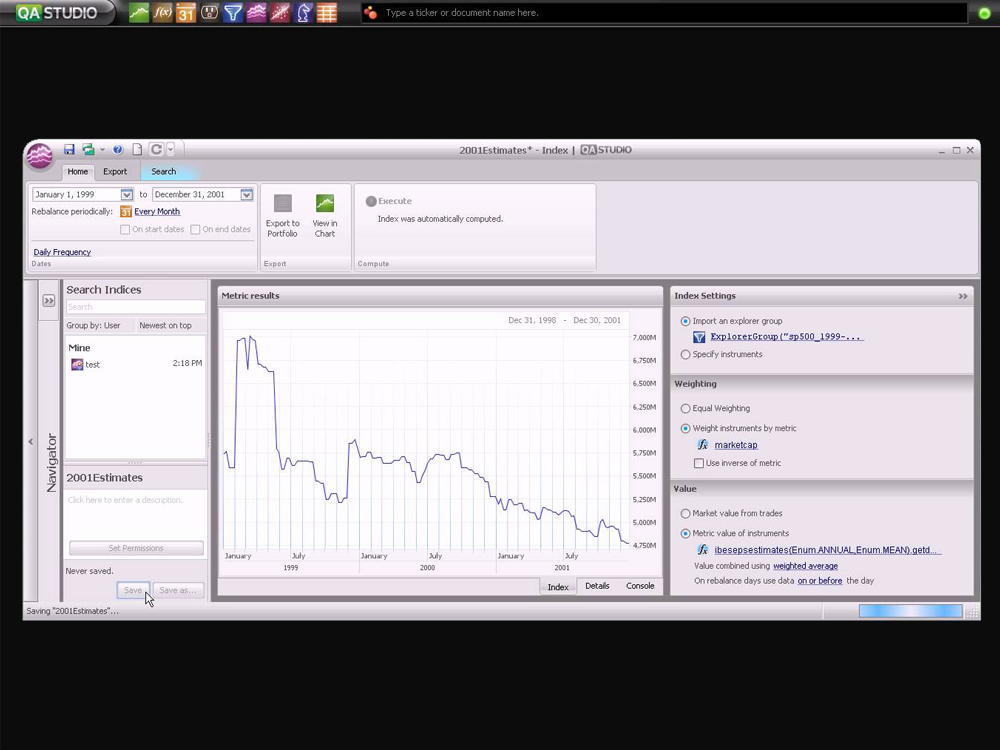The width and height of the screenshot is (1000, 750).
Task: Select Equal Weighting radio button
Action: click(685, 409)
